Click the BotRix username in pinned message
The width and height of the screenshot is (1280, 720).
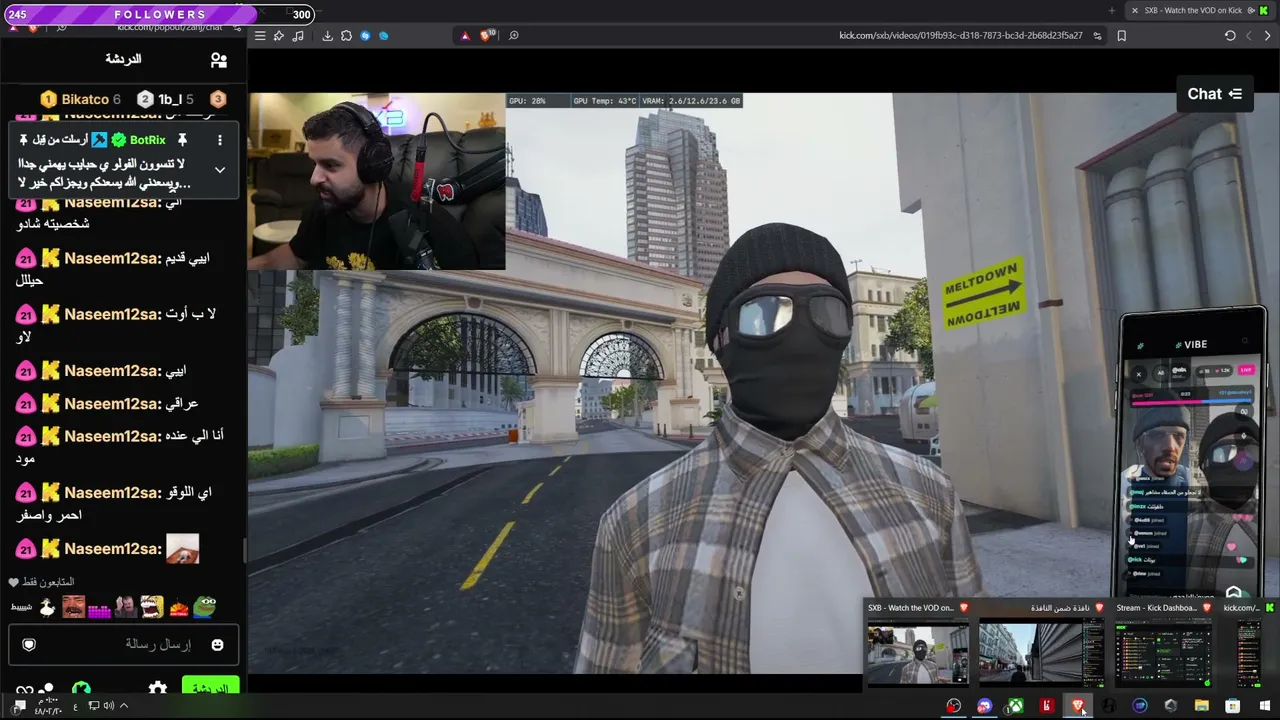click(x=147, y=140)
